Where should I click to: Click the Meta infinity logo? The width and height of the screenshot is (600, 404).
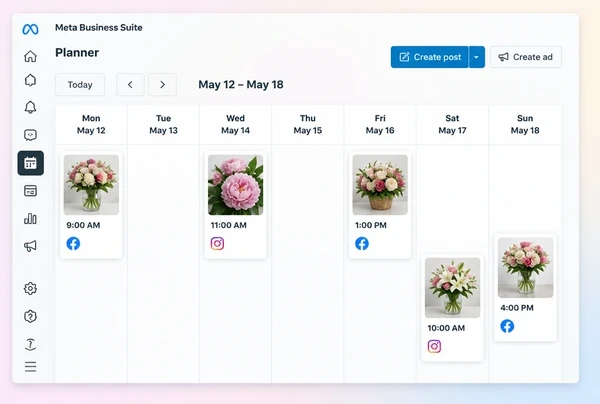(30, 29)
